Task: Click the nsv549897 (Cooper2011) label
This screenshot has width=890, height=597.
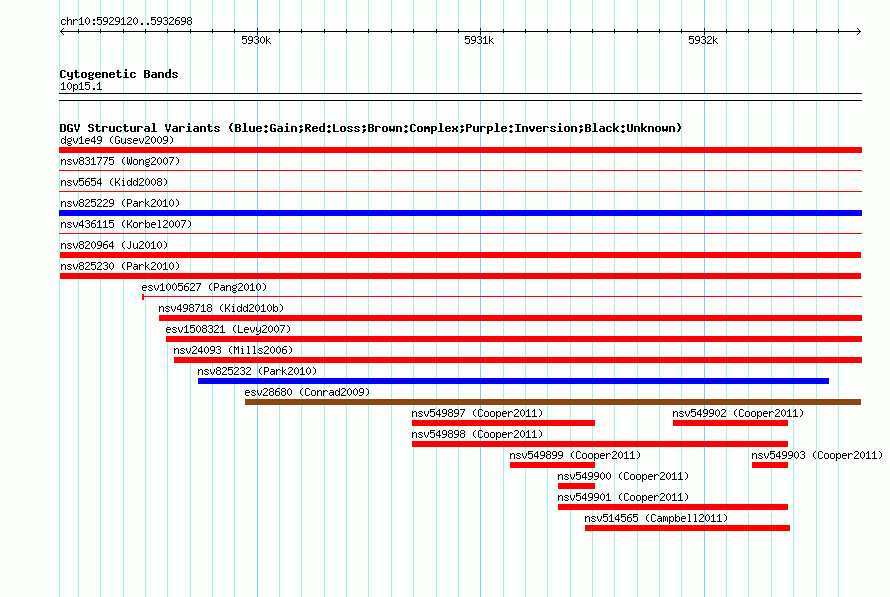Action: pyautogui.click(x=477, y=413)
